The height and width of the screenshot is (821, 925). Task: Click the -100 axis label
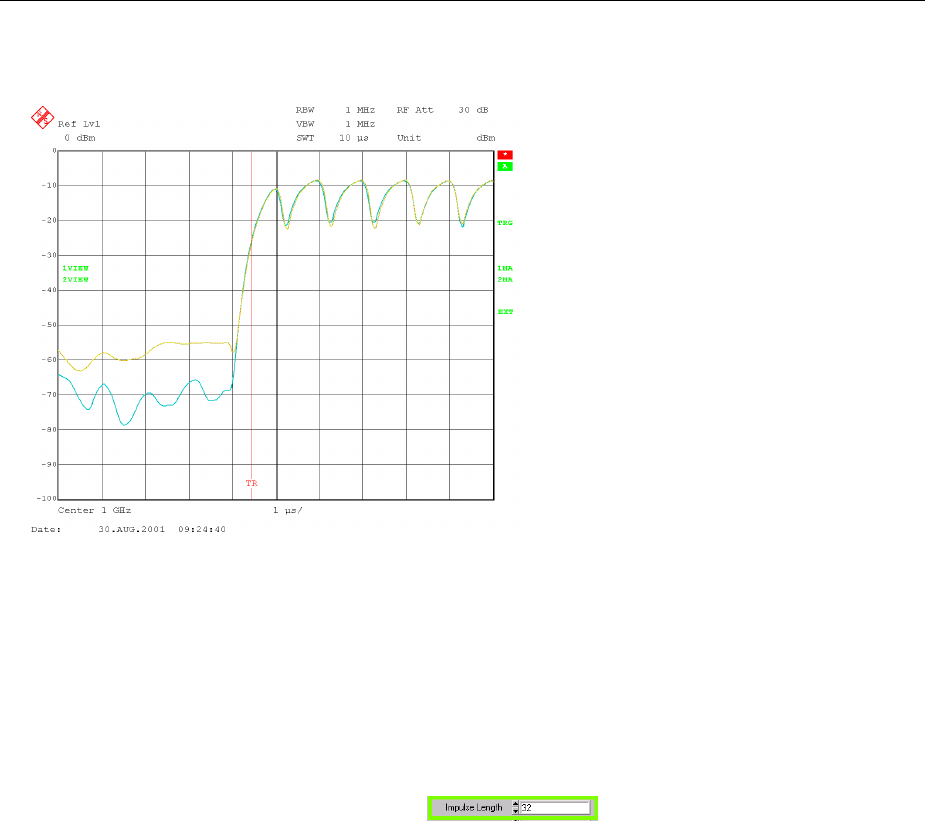point(47,498)
